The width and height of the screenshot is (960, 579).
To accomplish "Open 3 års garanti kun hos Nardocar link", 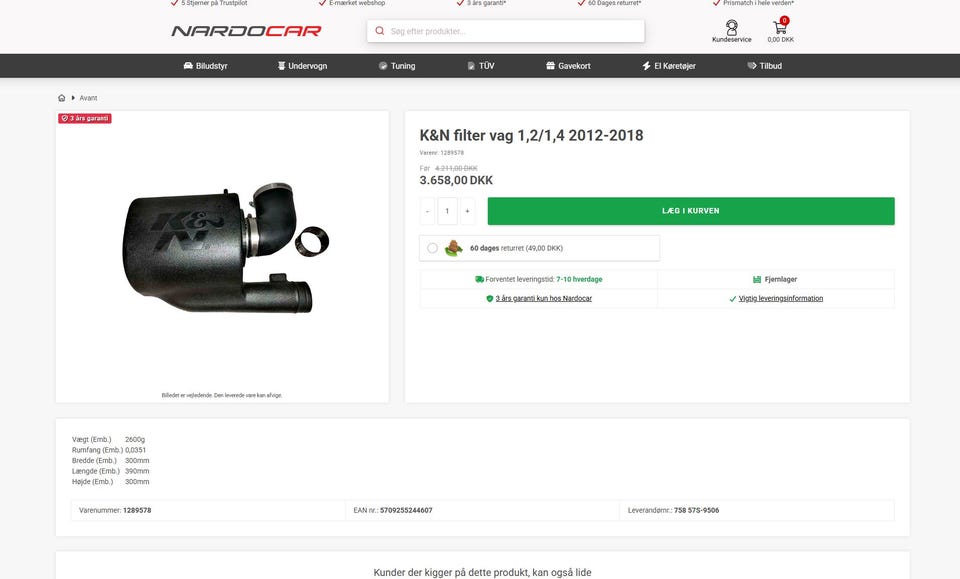I will [544, 299].
